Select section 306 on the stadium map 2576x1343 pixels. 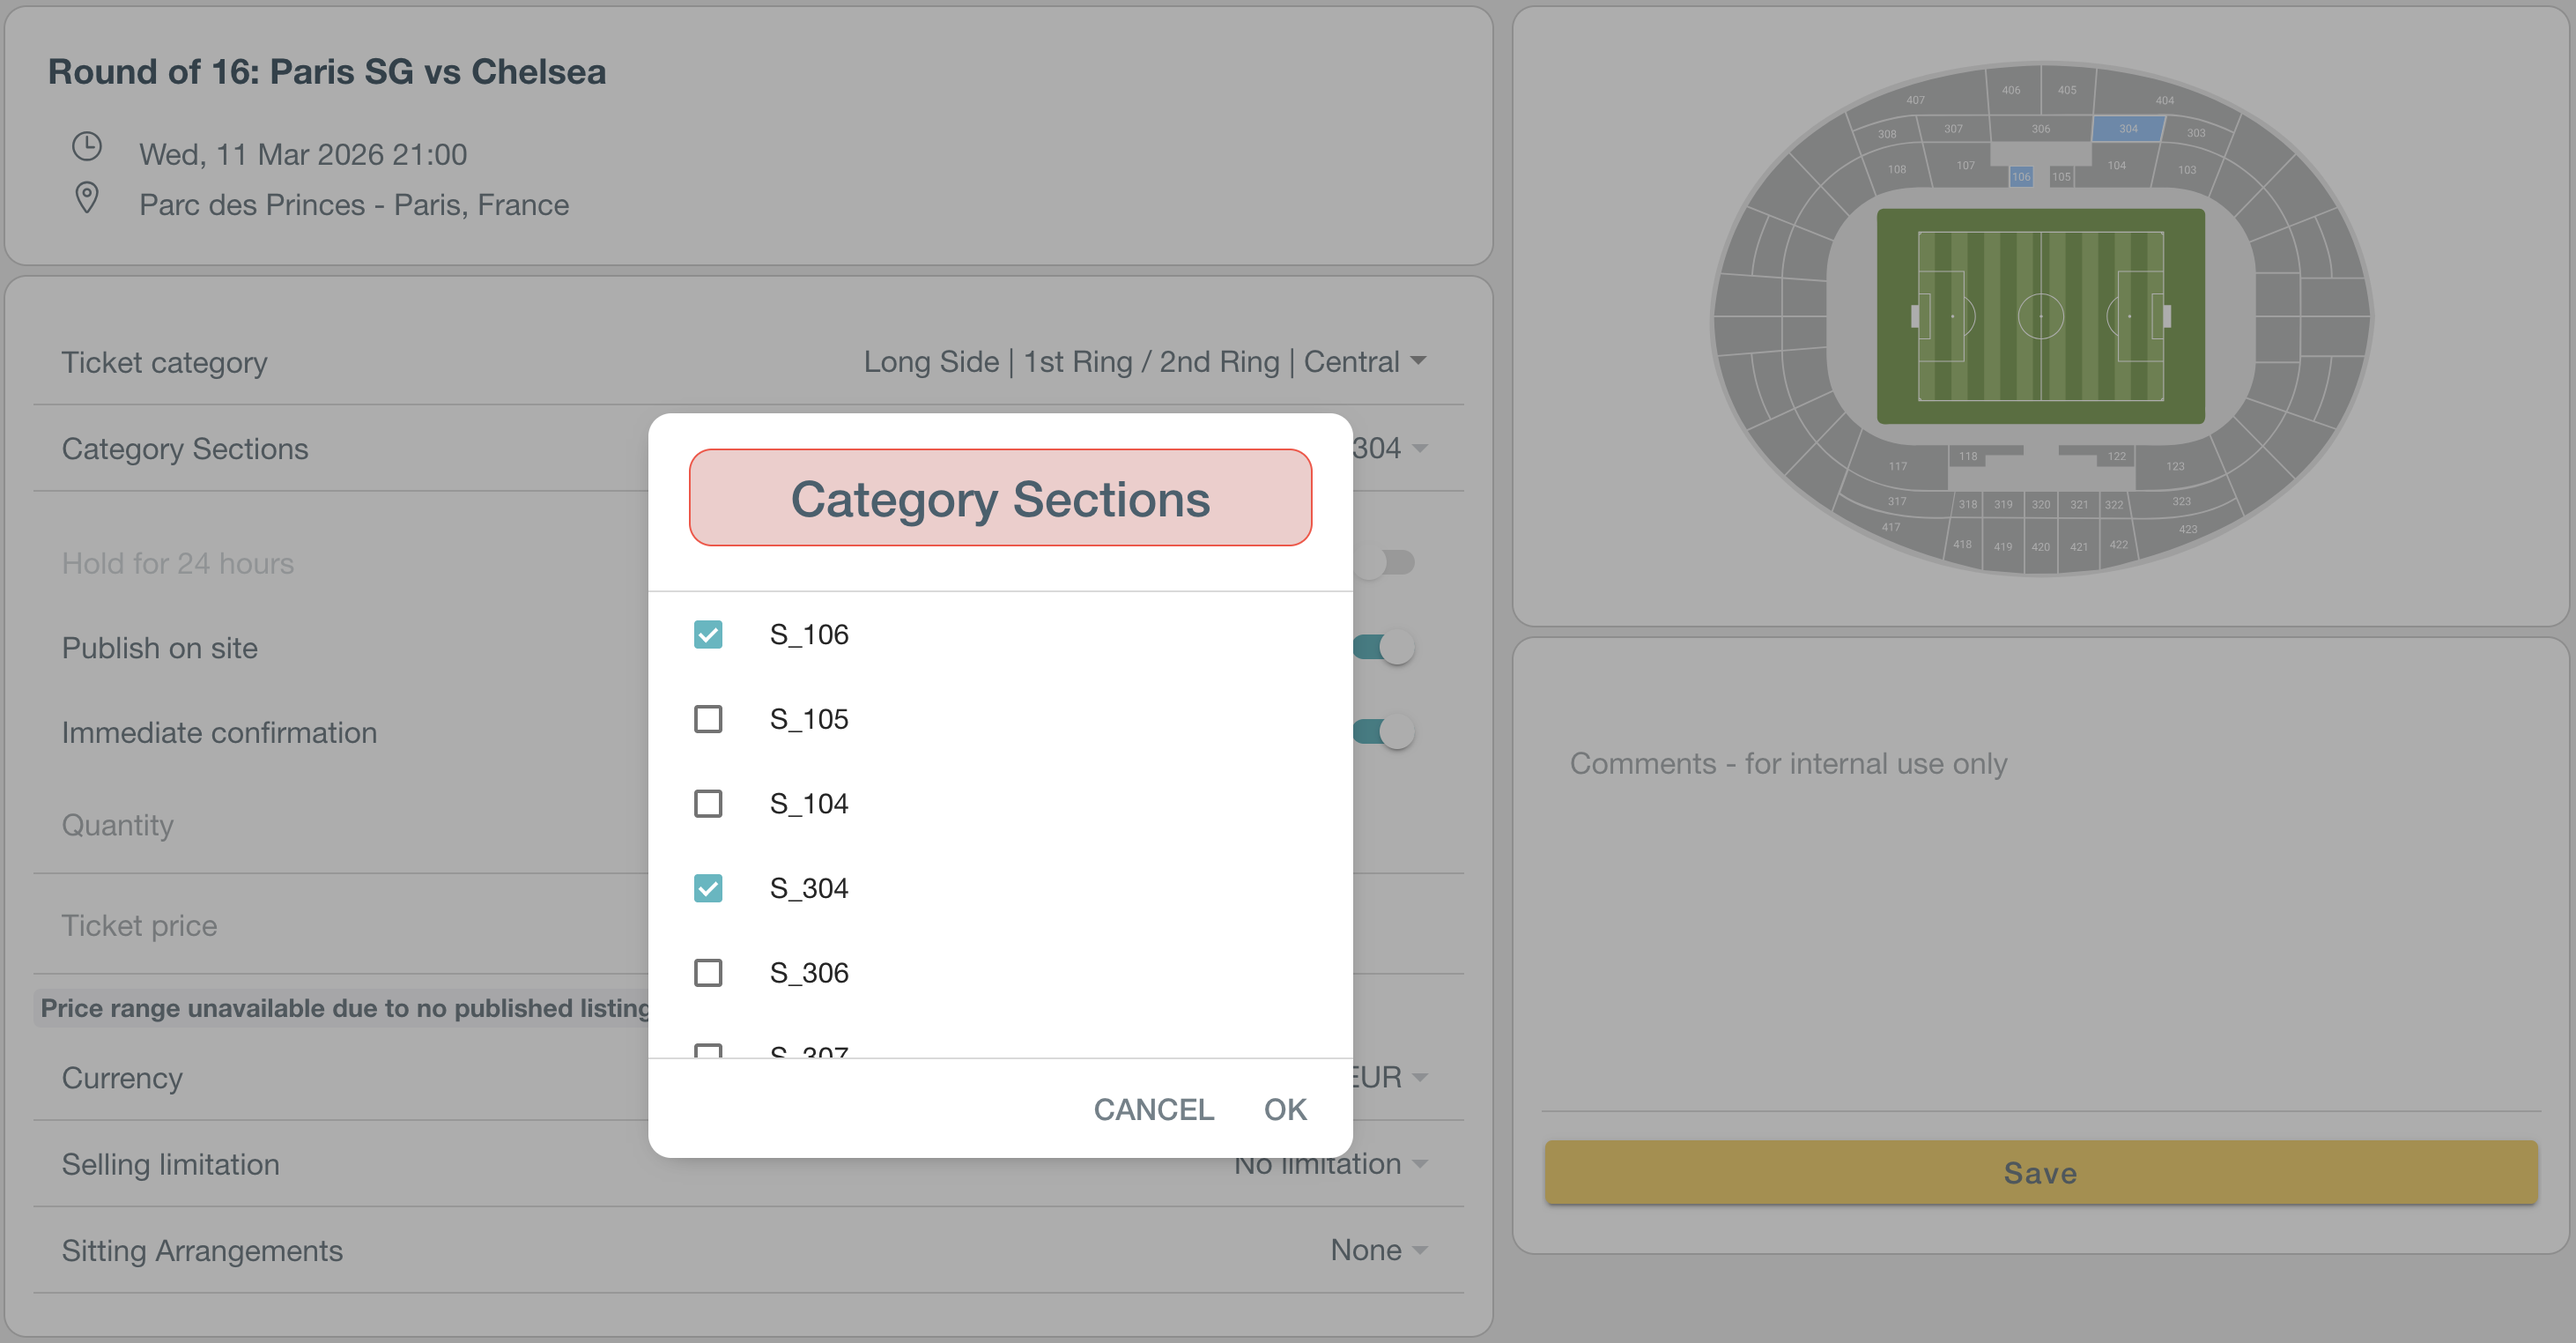(x=2040, y=128)
